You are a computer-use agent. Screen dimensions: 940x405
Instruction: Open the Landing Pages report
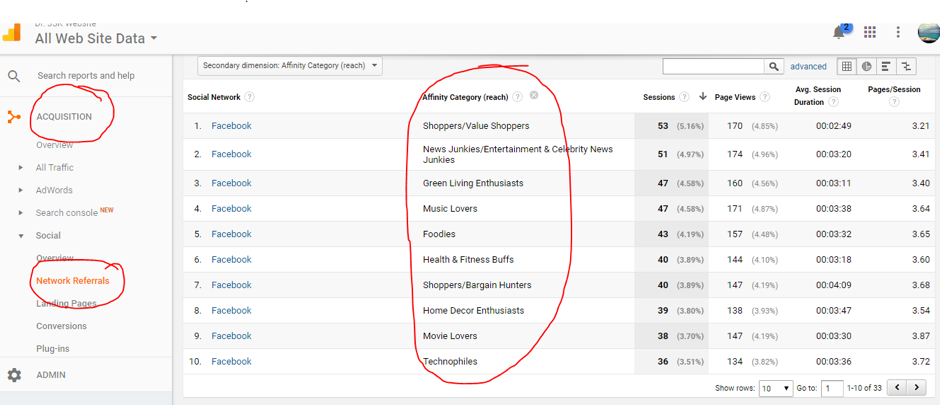pyautogui.click(x=66, y=303)
